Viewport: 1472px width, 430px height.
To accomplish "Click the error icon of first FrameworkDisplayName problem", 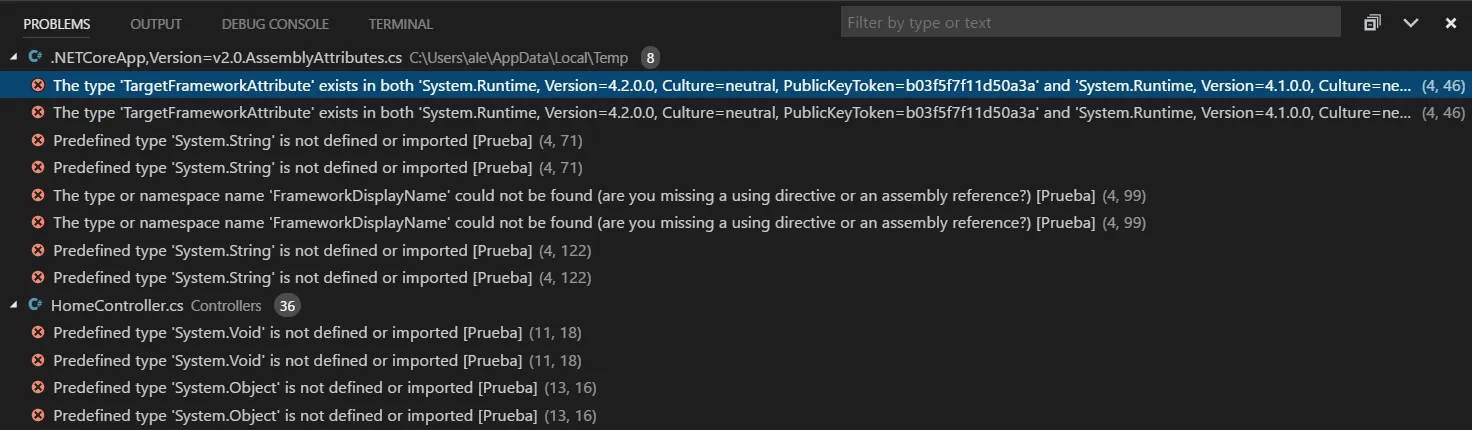I will (x=39, y=196).
